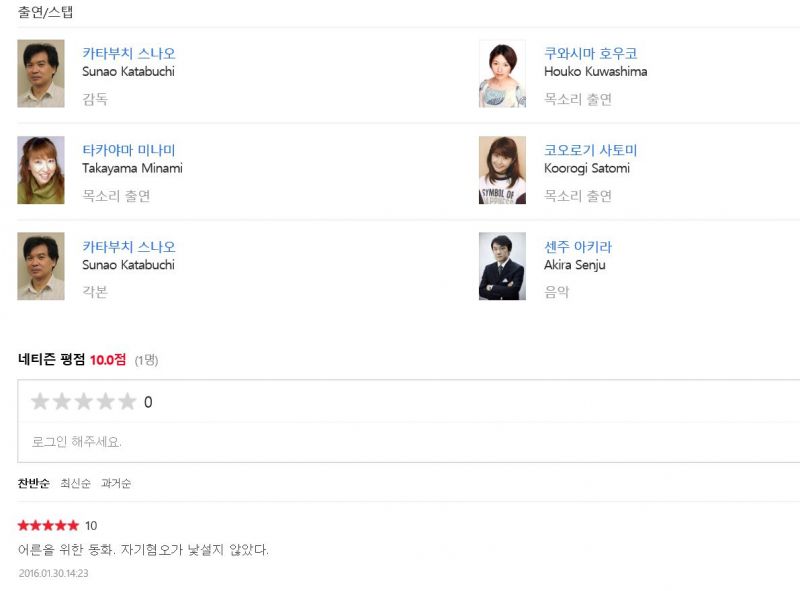Click the red five-star review rating

tap(48, 525)
